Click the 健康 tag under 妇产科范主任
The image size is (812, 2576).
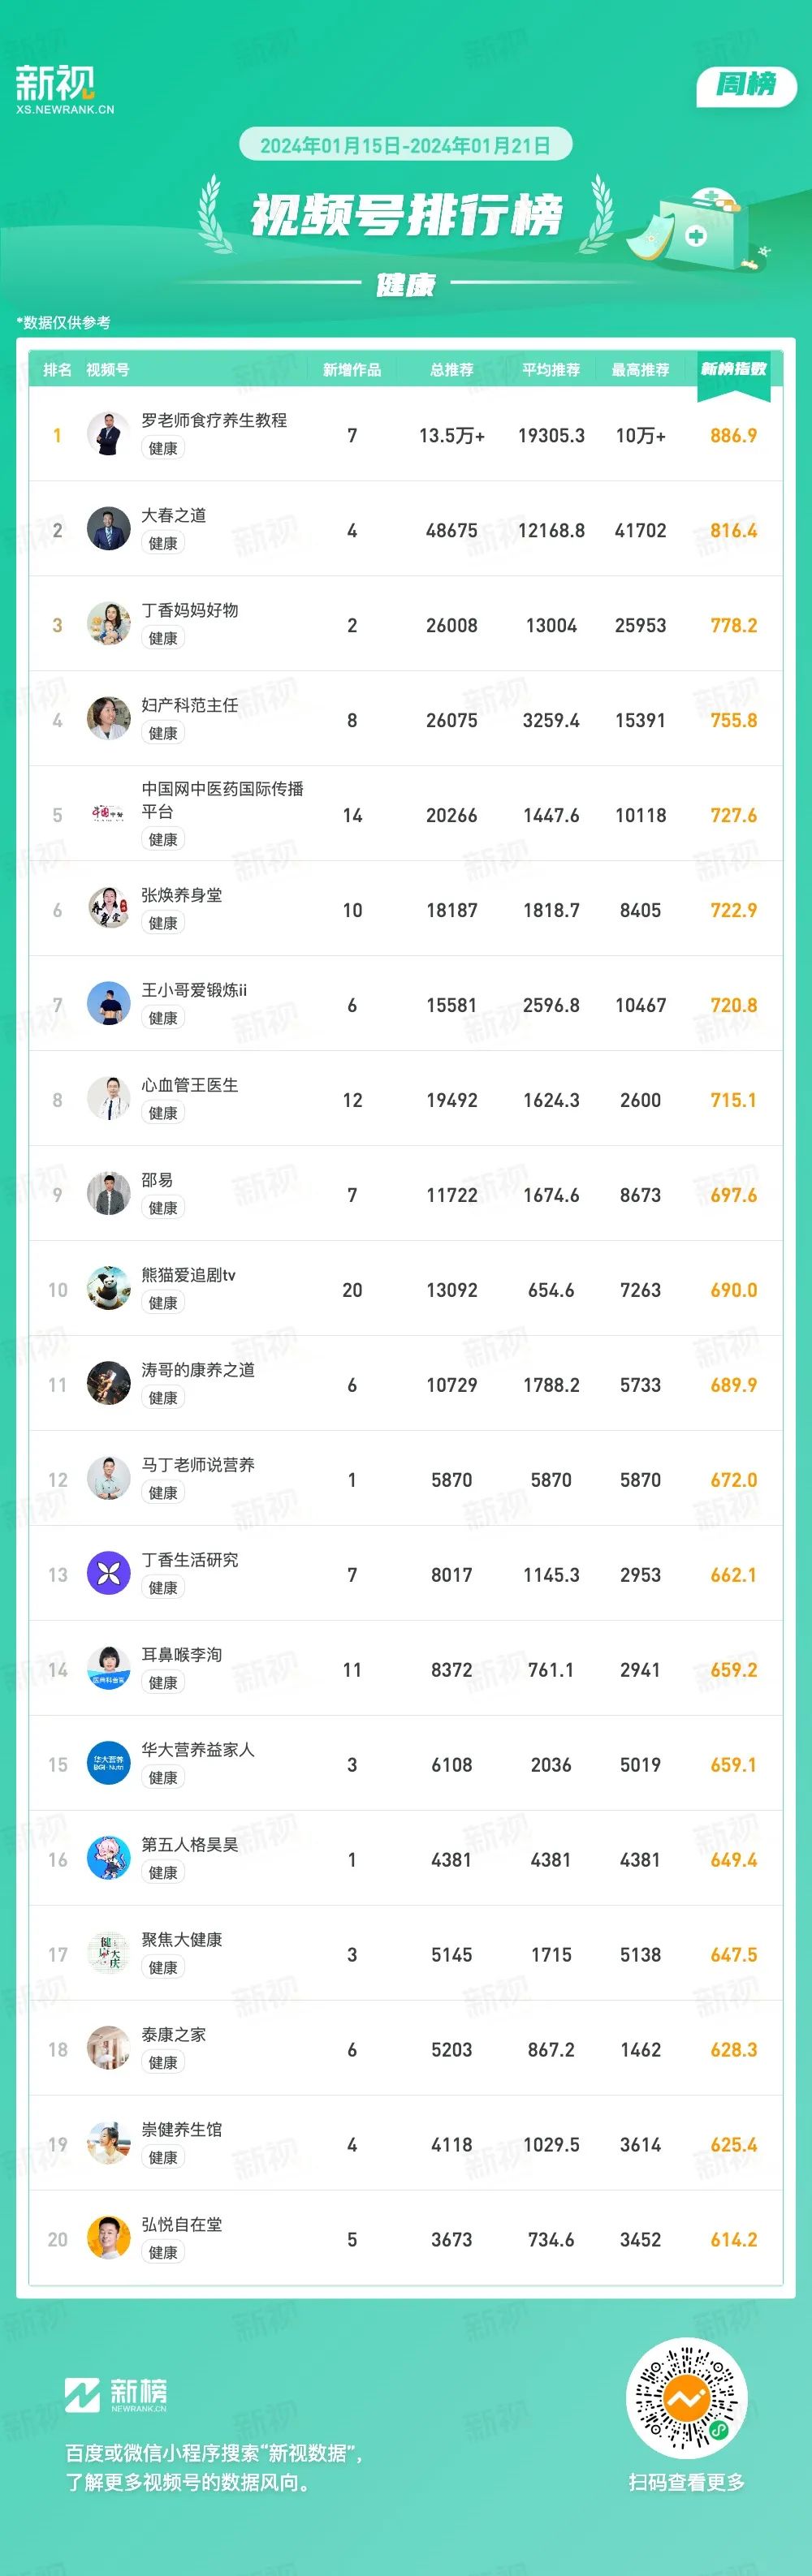[x=163, y=733]
